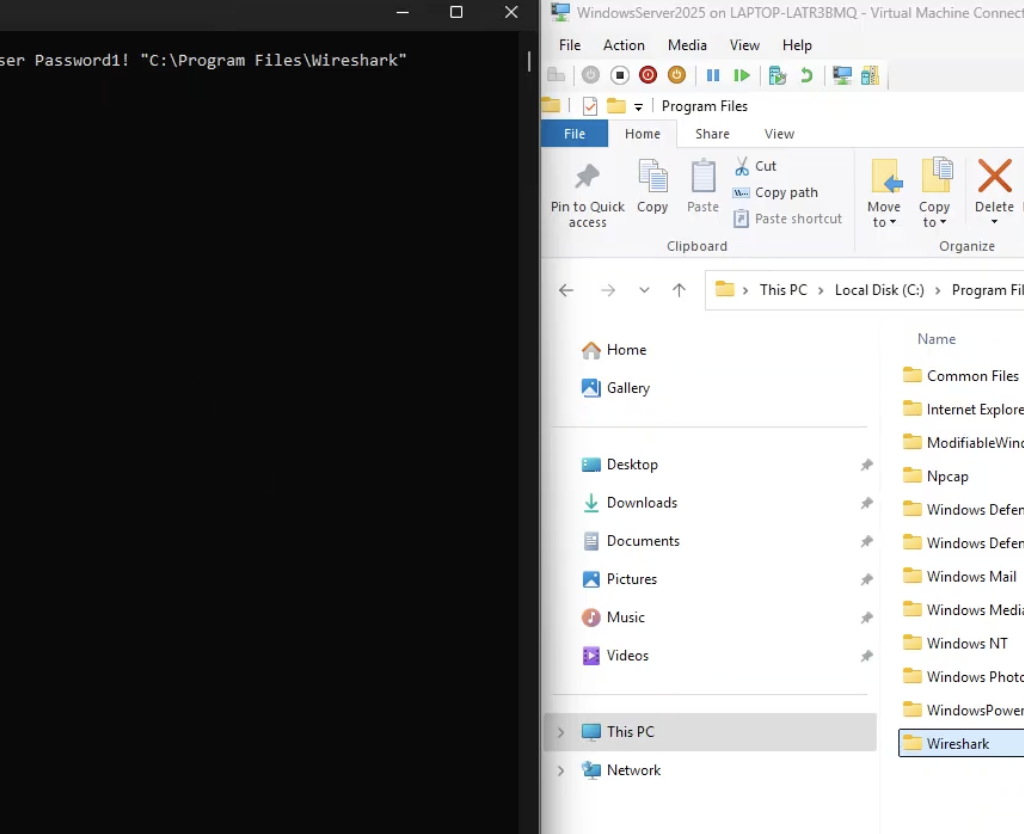Pause the virtual machine

coord(713,76)
